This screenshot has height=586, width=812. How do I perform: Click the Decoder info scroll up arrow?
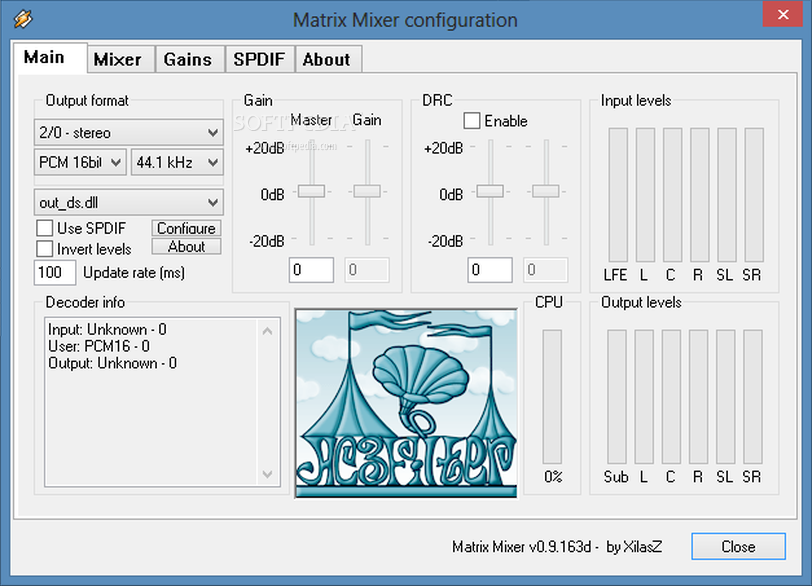(268, 331)
